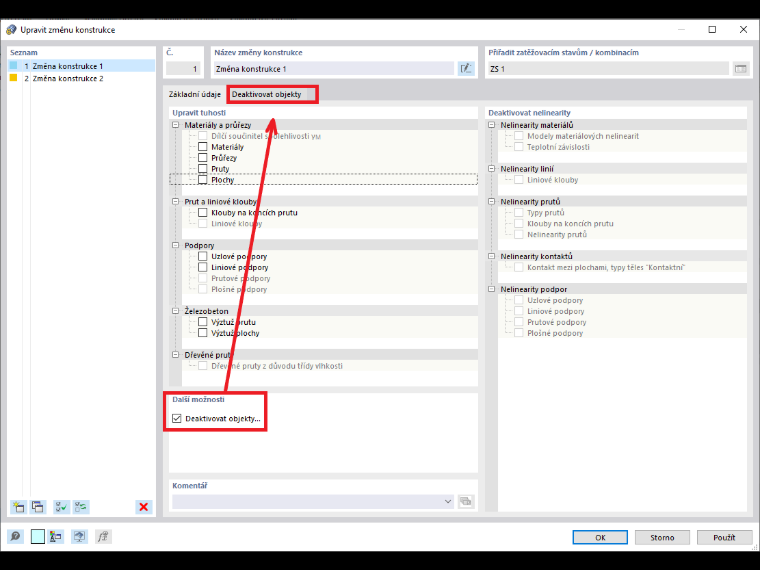
Task: Collapse Nelinearity kontaktů group
Action: pos(491,256)
